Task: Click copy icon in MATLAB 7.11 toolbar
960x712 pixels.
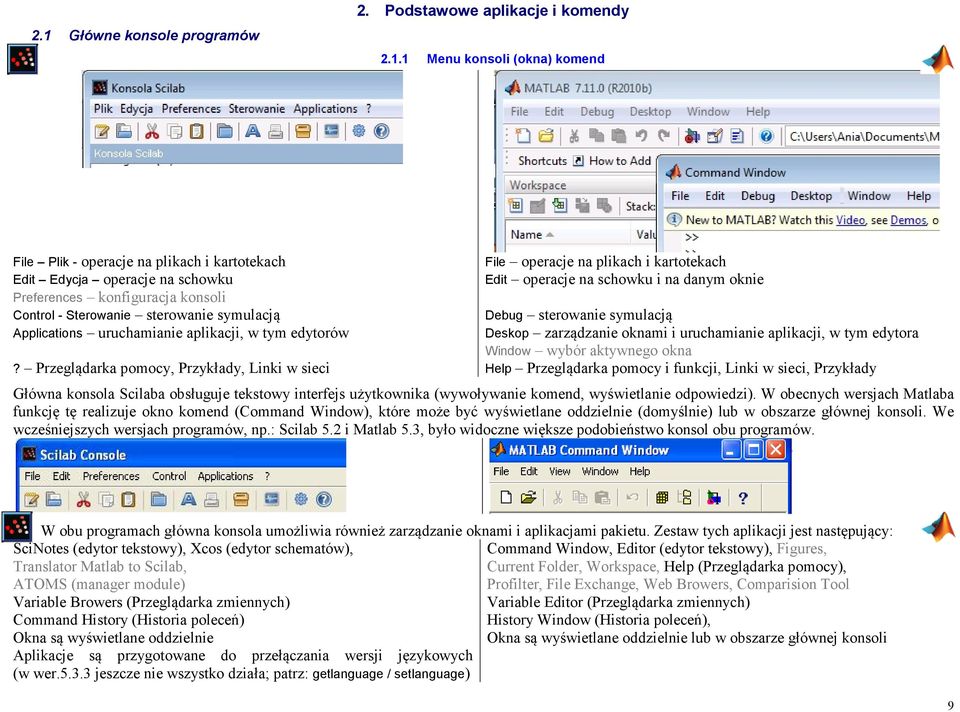Action: click(596, 136)
